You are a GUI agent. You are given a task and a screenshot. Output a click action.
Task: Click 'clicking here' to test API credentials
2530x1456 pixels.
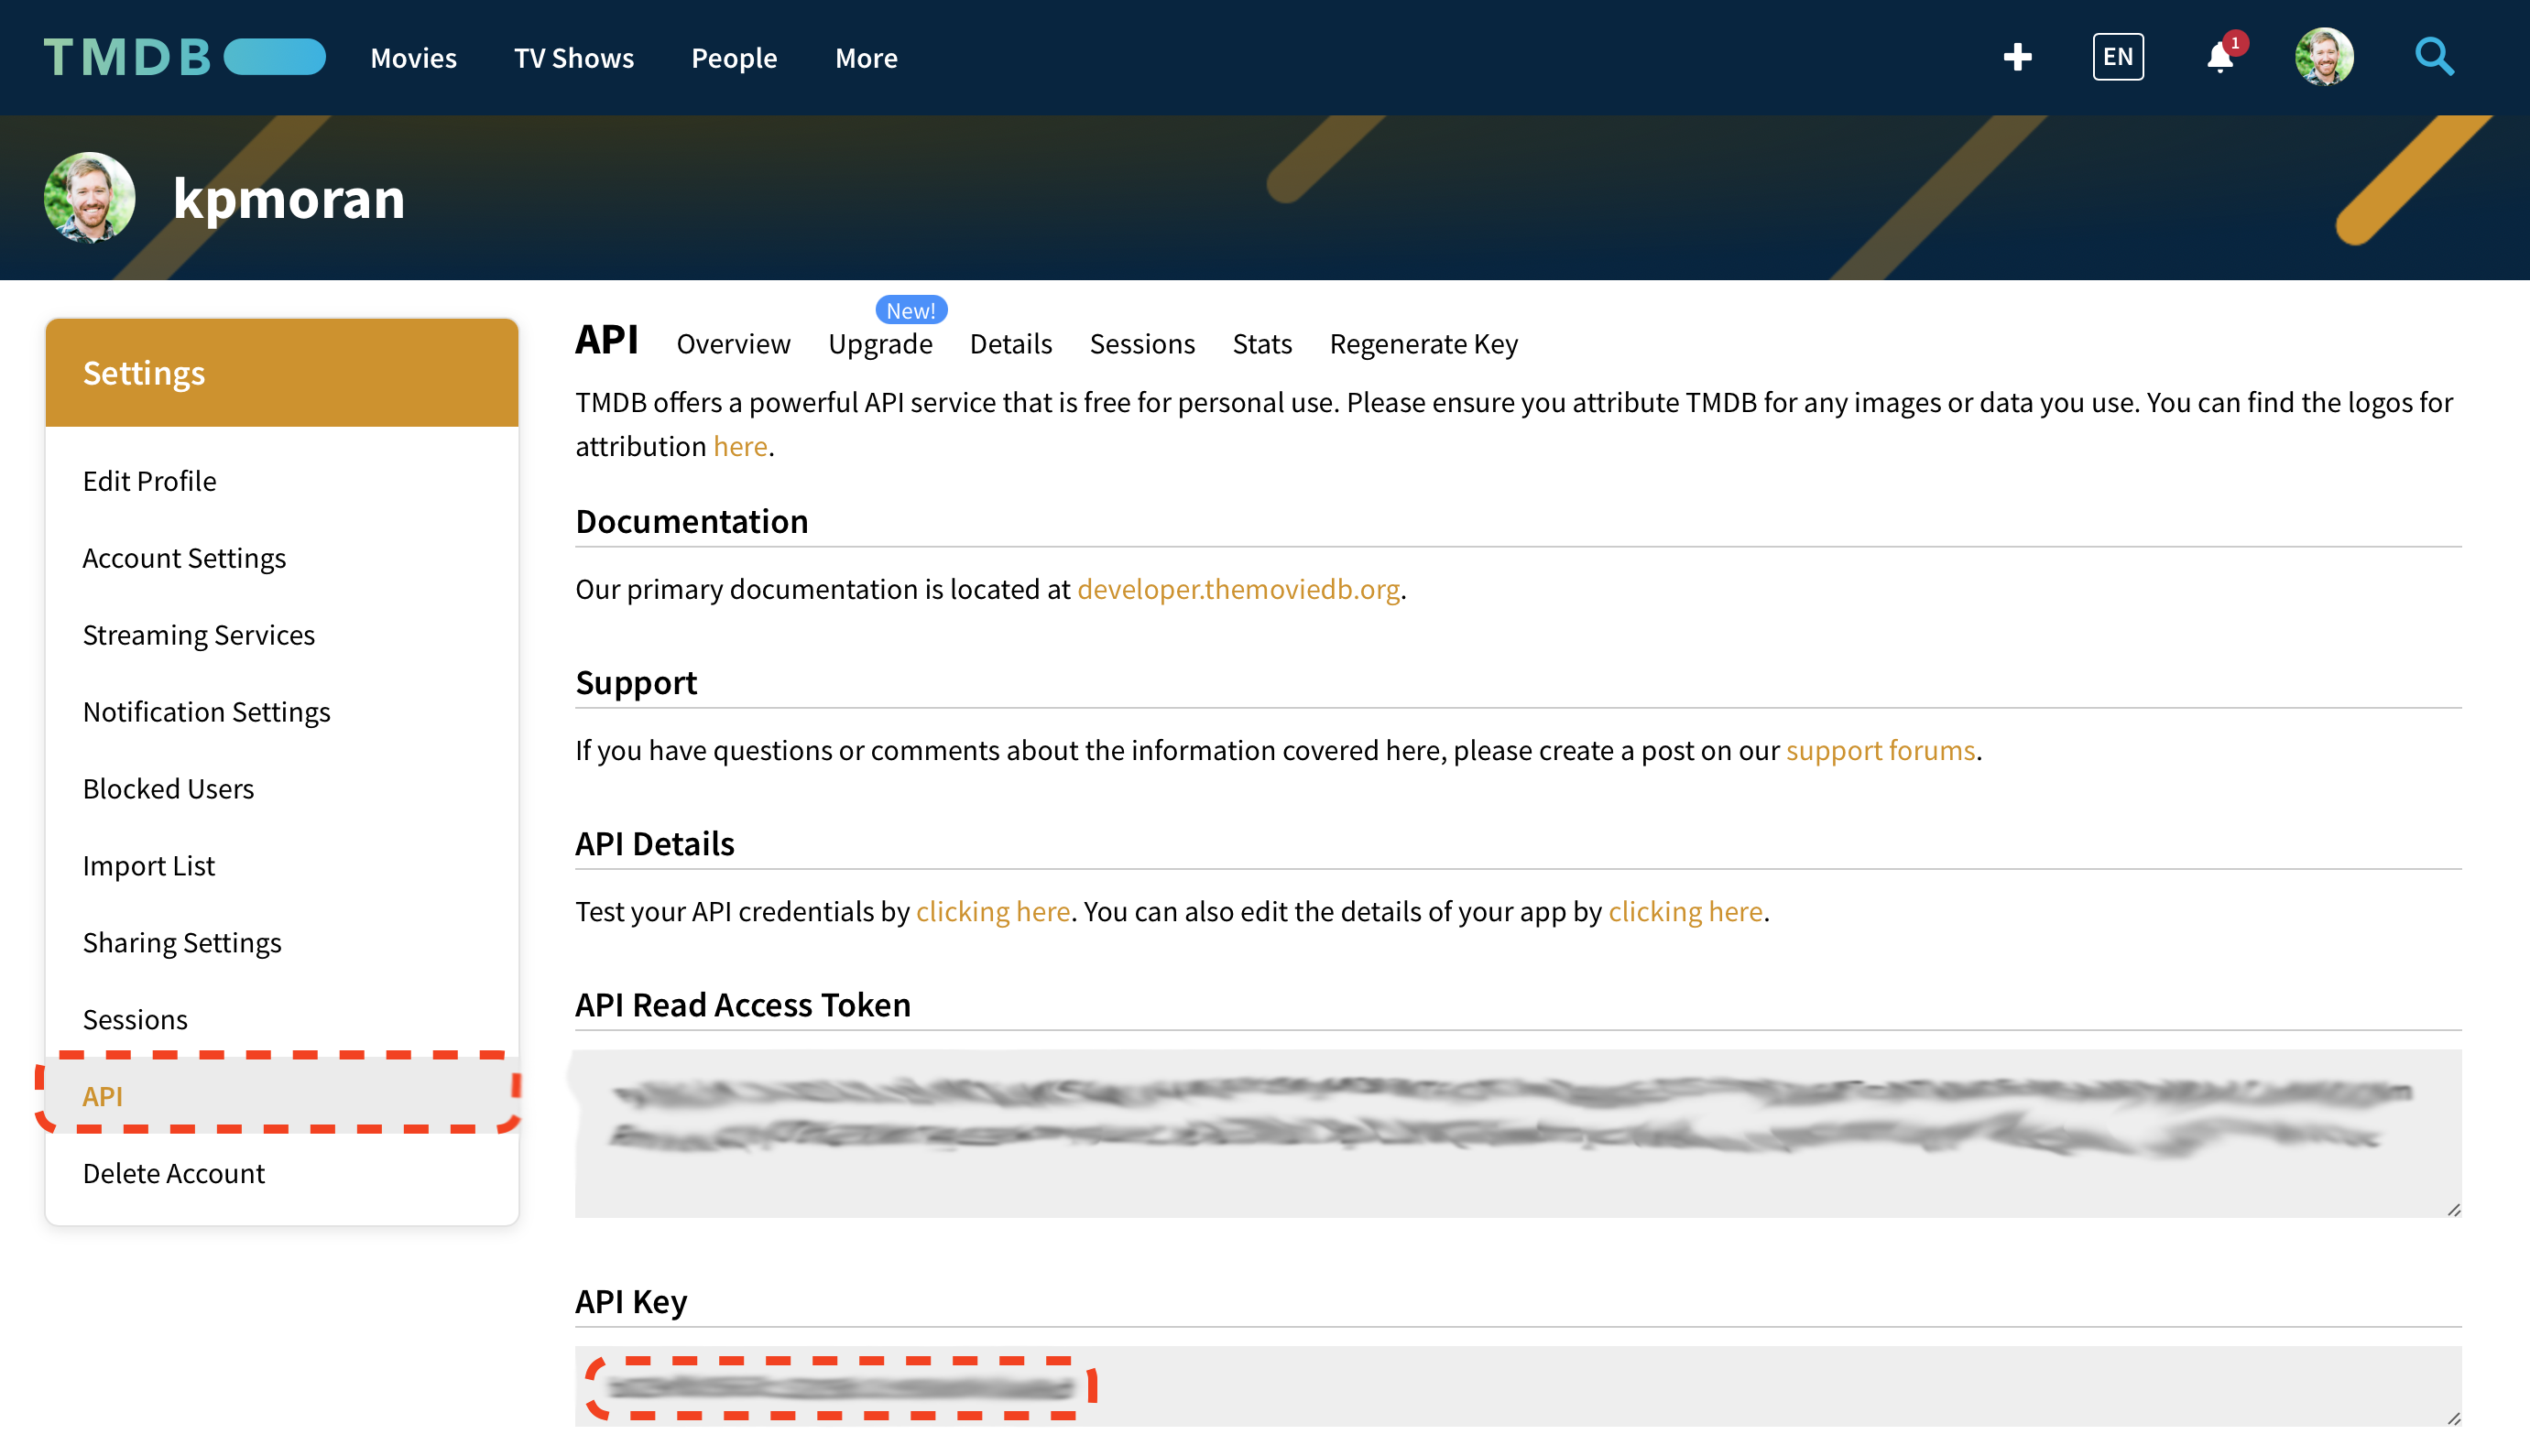pyautogui.click(x=992, y=911)
